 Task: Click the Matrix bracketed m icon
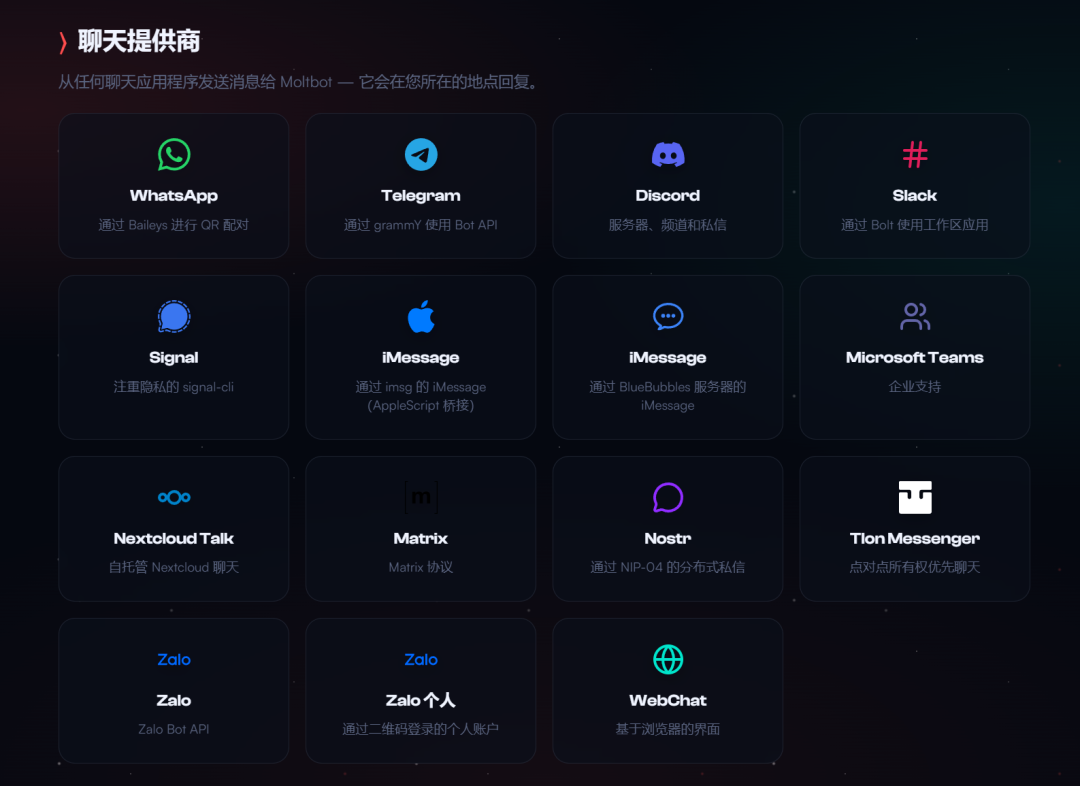tap(421, 497)
